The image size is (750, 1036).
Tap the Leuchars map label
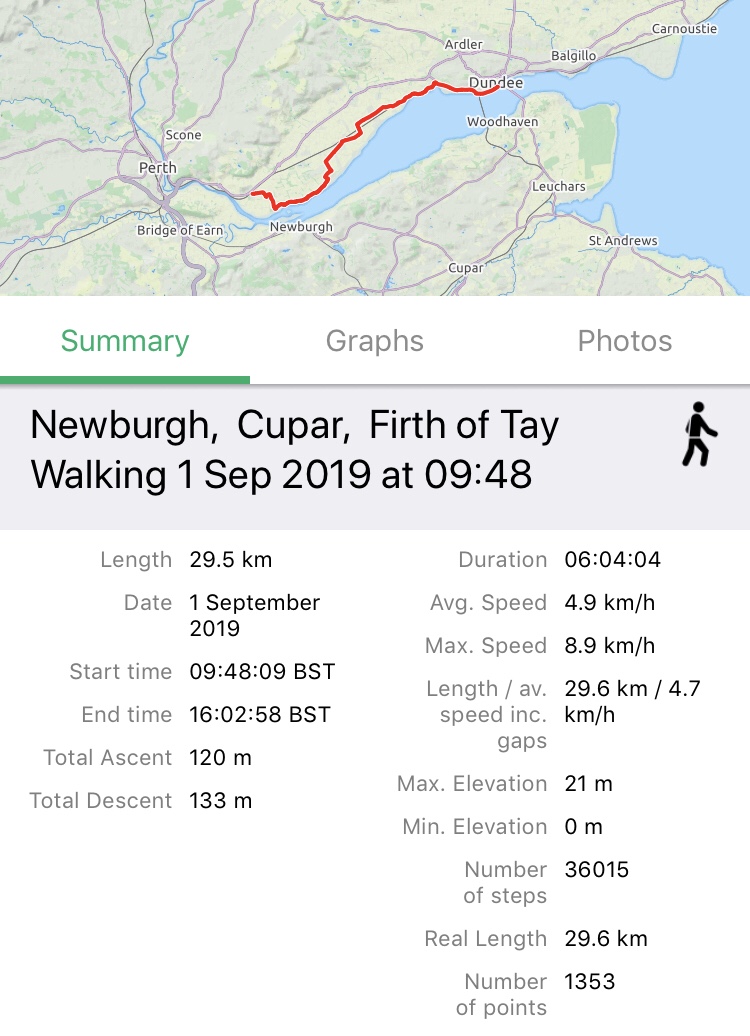pos(559,187)
